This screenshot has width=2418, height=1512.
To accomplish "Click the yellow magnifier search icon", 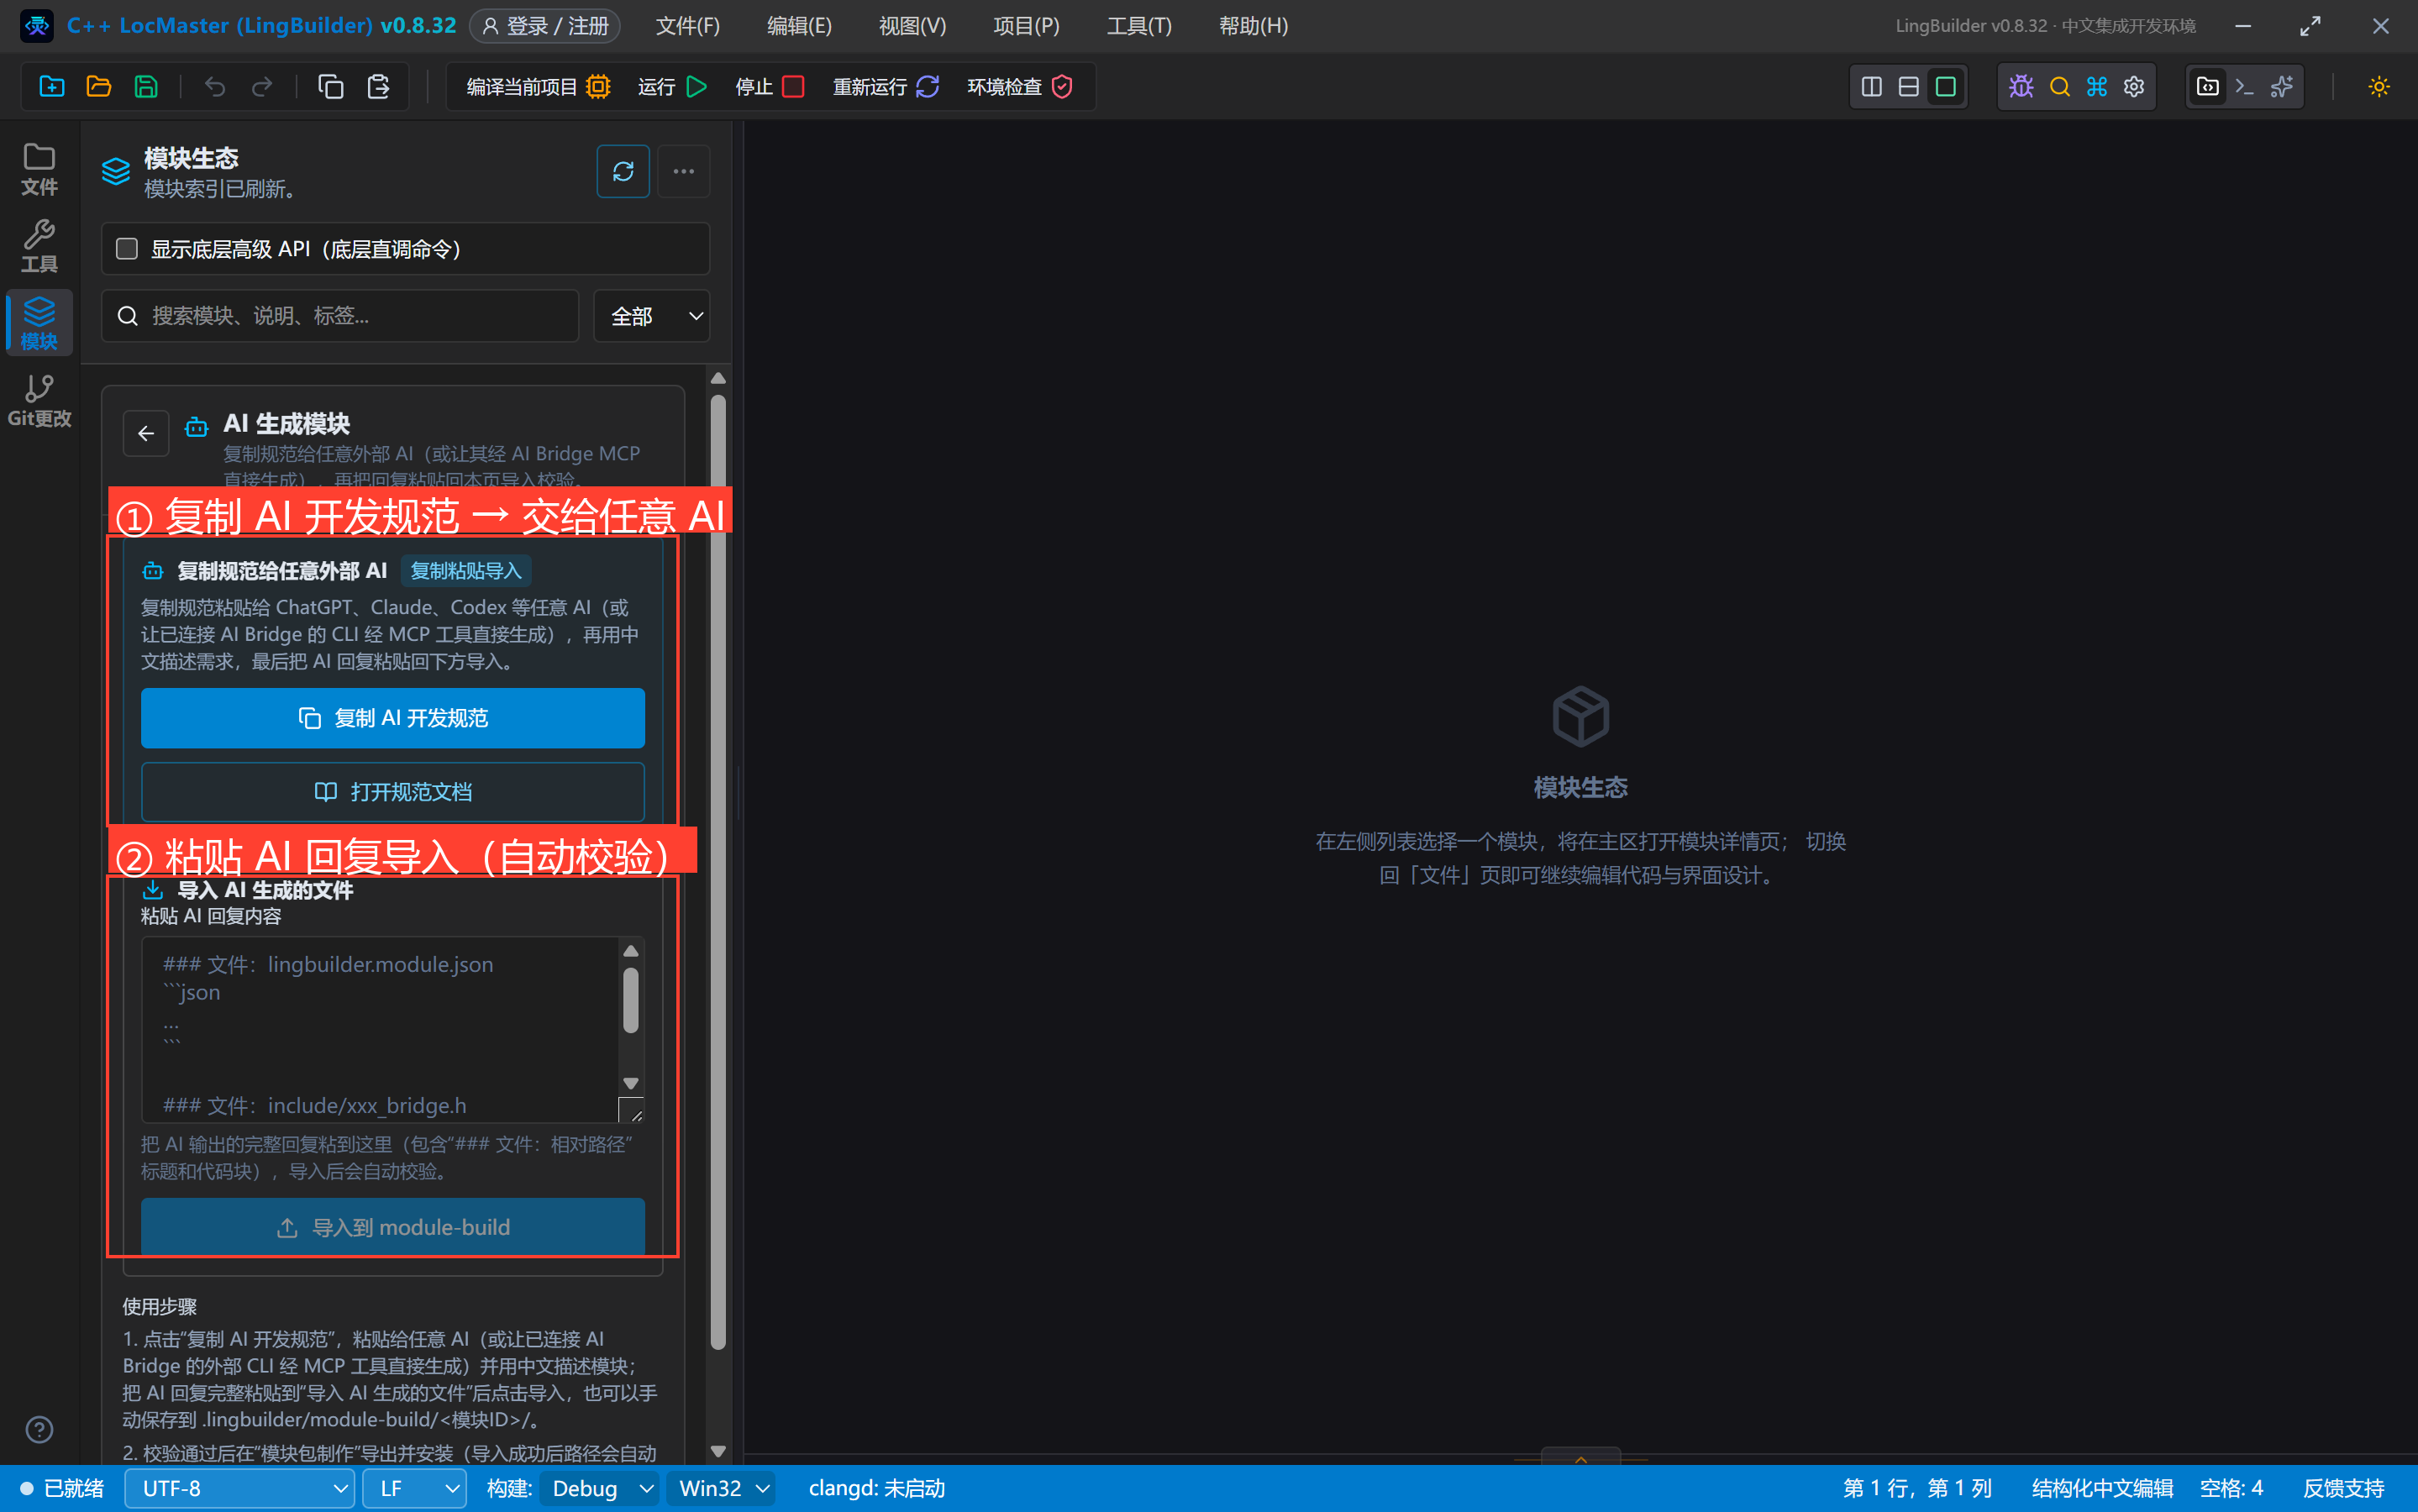I will [2059, 87].
